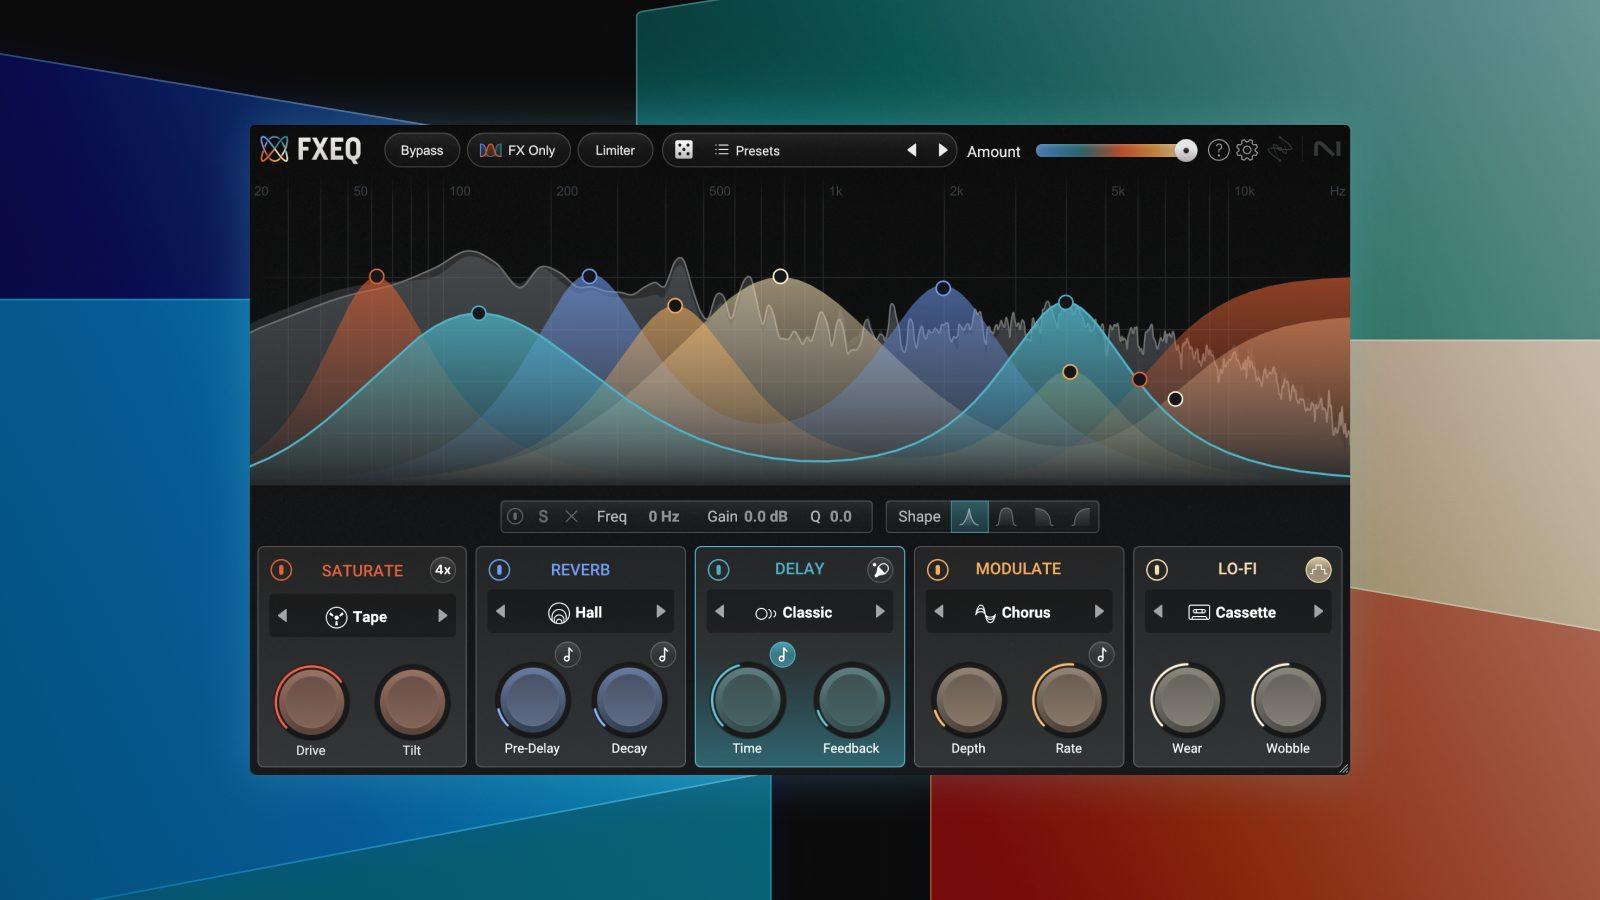
Task: Click the Delay Feedback knob
Action: (x=851, y=700)
